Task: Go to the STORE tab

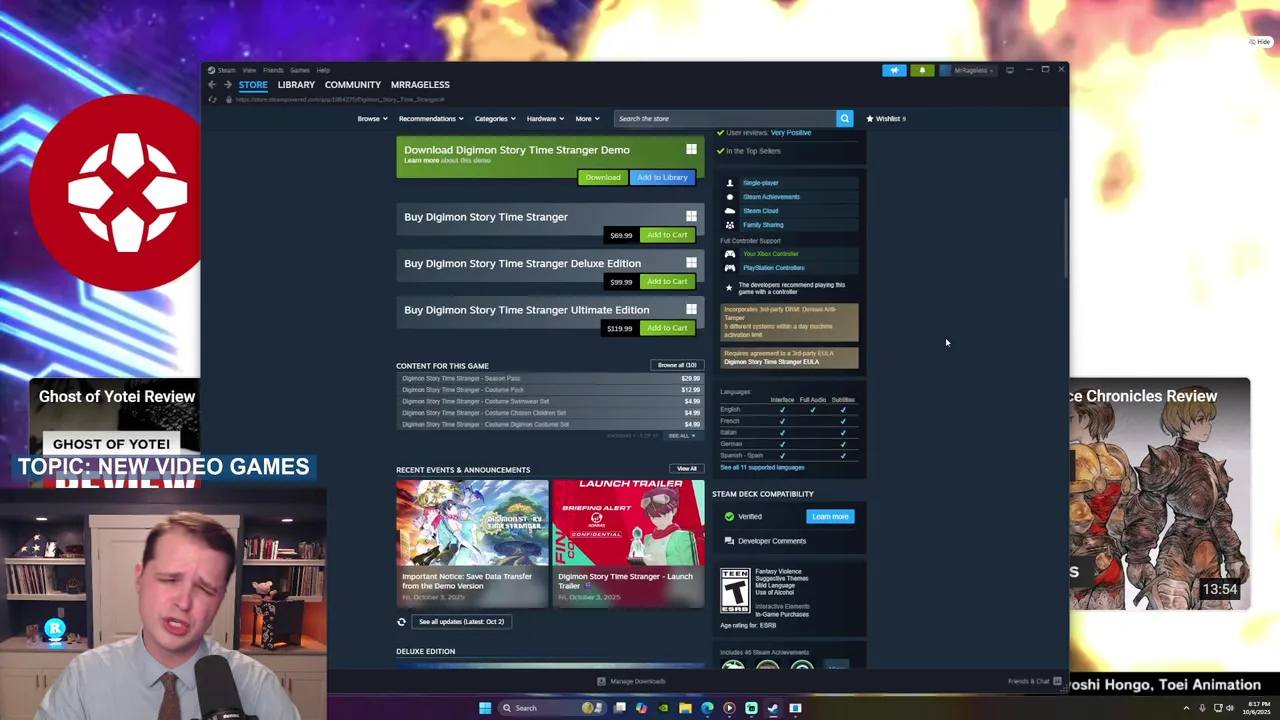Action: (253, 85)
